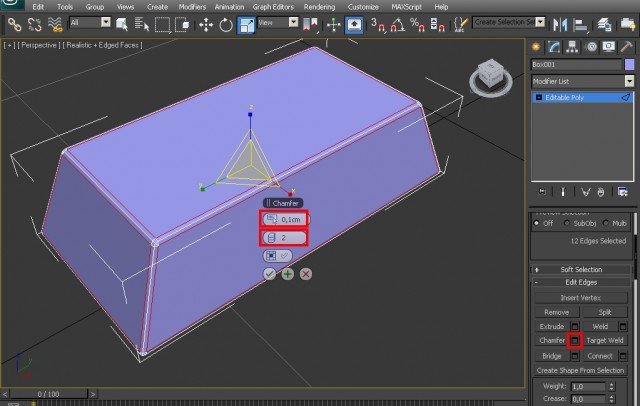Screen dimensions: 640x406
Task: Click the Bind to Space Warp icon
Action: point(55,24)
